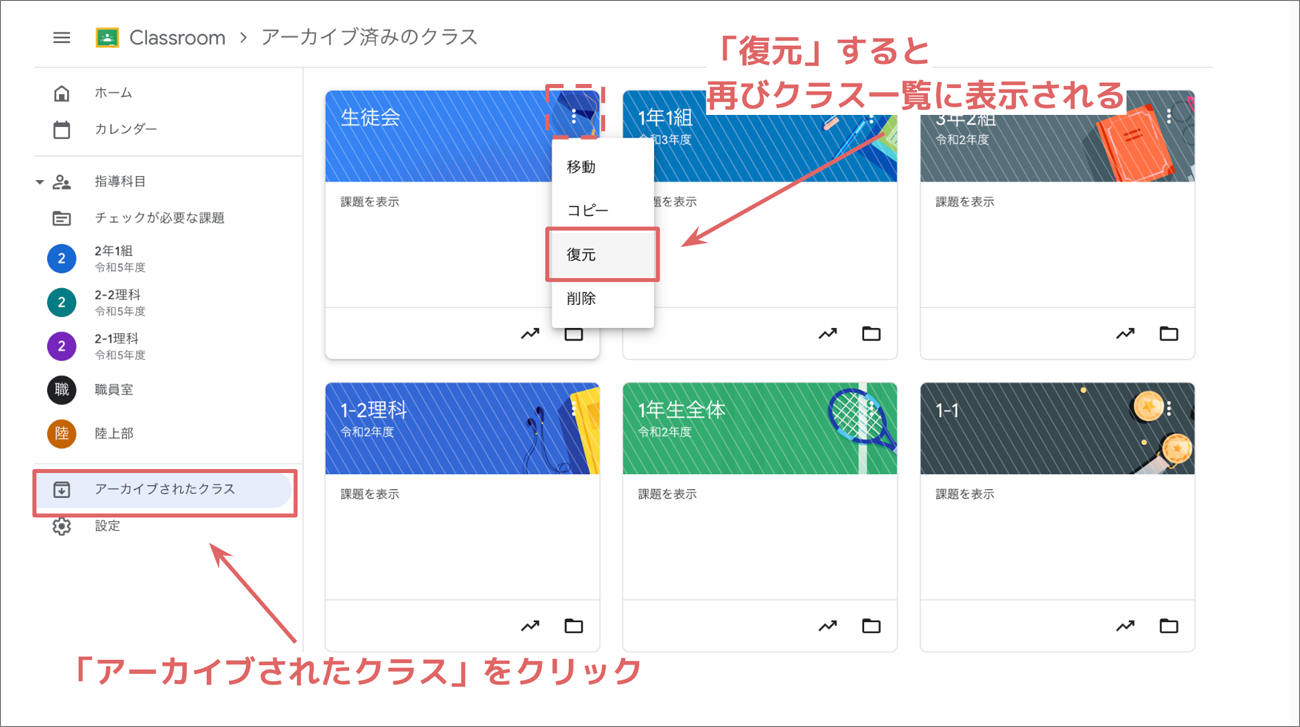Open Drive folder icon on 1年1組 card
Viewport: 1300px width, 727px height.
click(x=872, y=334)
